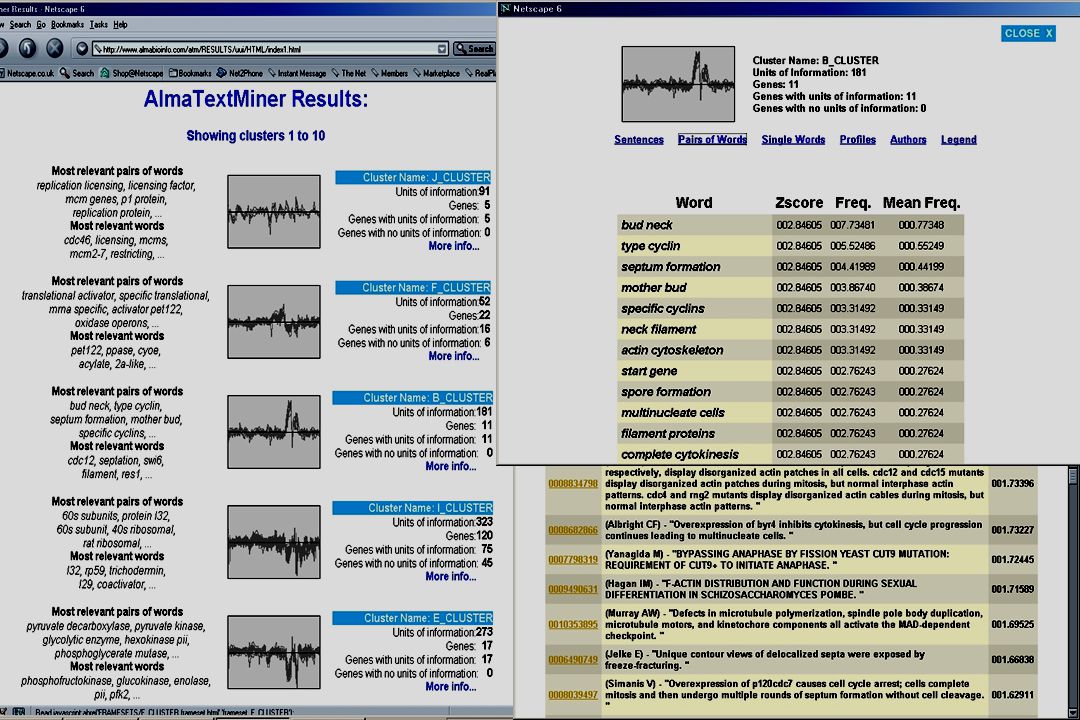1080x720 pixels.
Task: Open More info for I_CLUSTER
Action: click(450, 577)
